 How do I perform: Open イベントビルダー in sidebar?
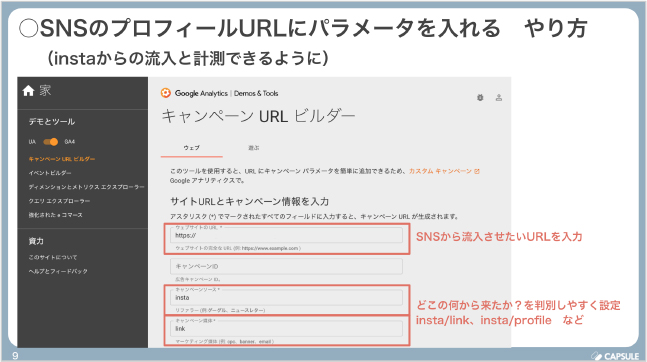[50, 173]
